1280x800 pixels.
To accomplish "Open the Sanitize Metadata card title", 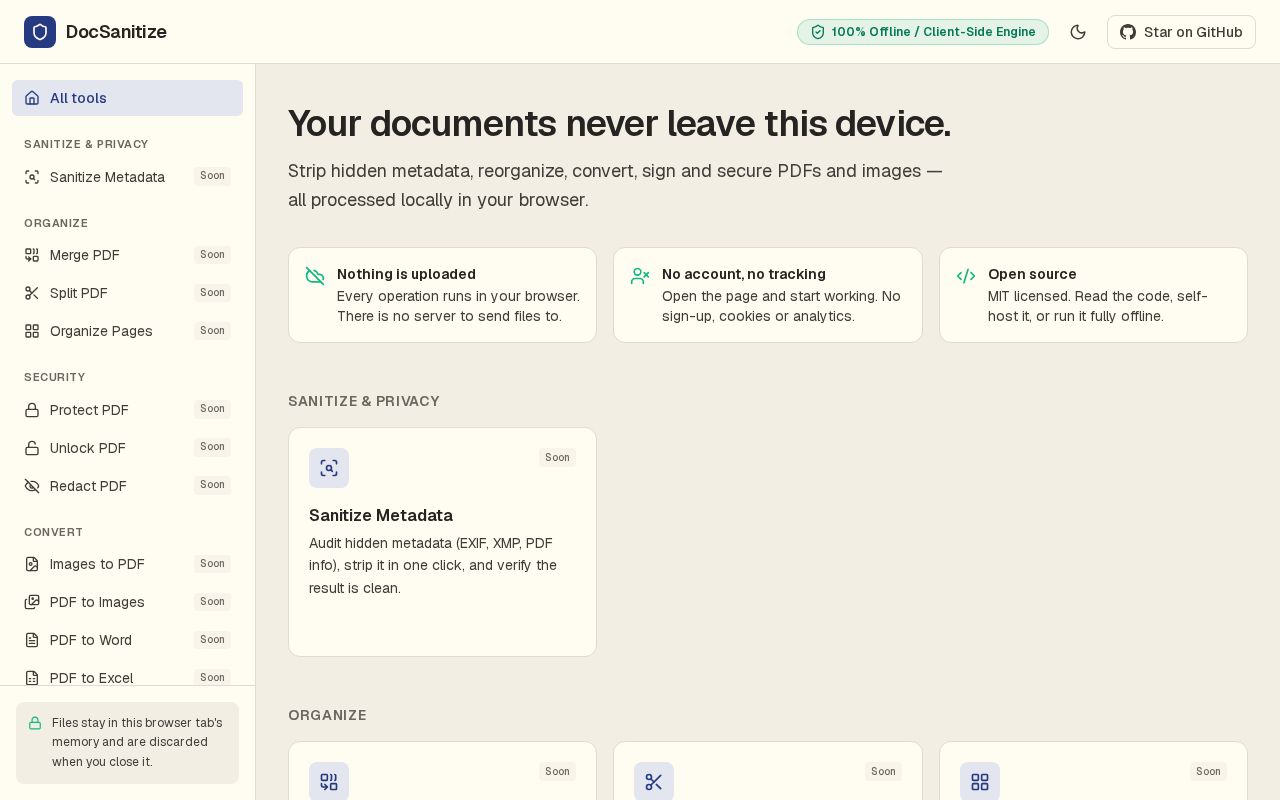I will (381, 516).
